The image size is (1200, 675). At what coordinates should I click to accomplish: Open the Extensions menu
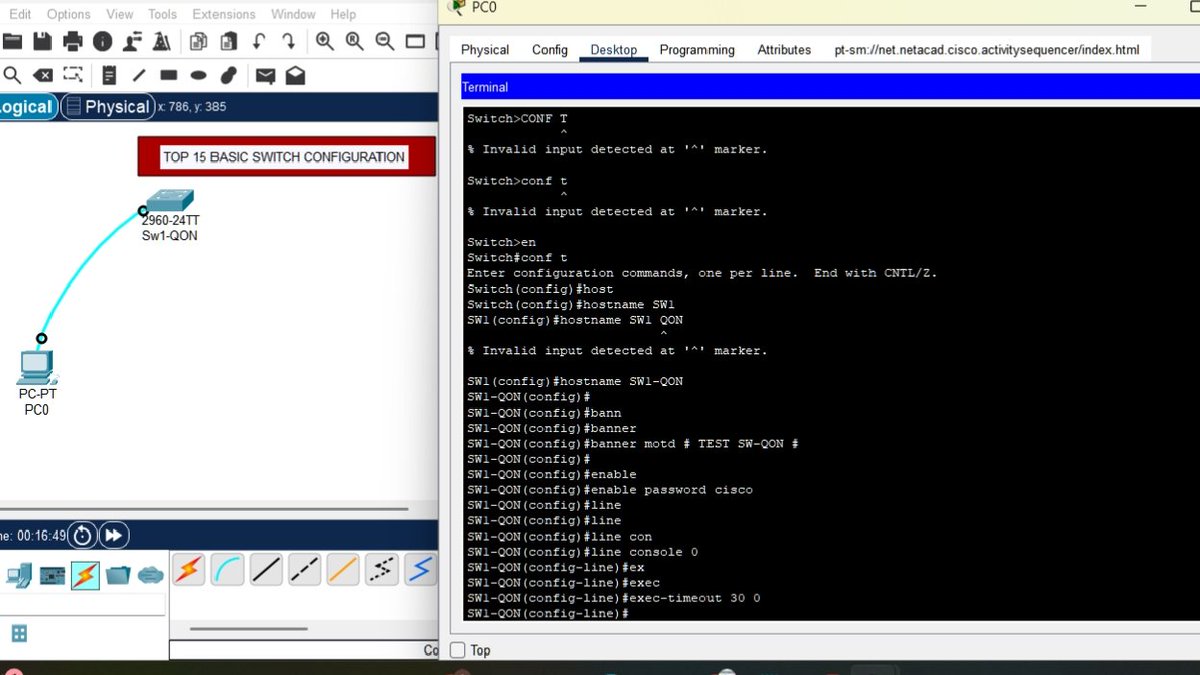pos(224,14)
